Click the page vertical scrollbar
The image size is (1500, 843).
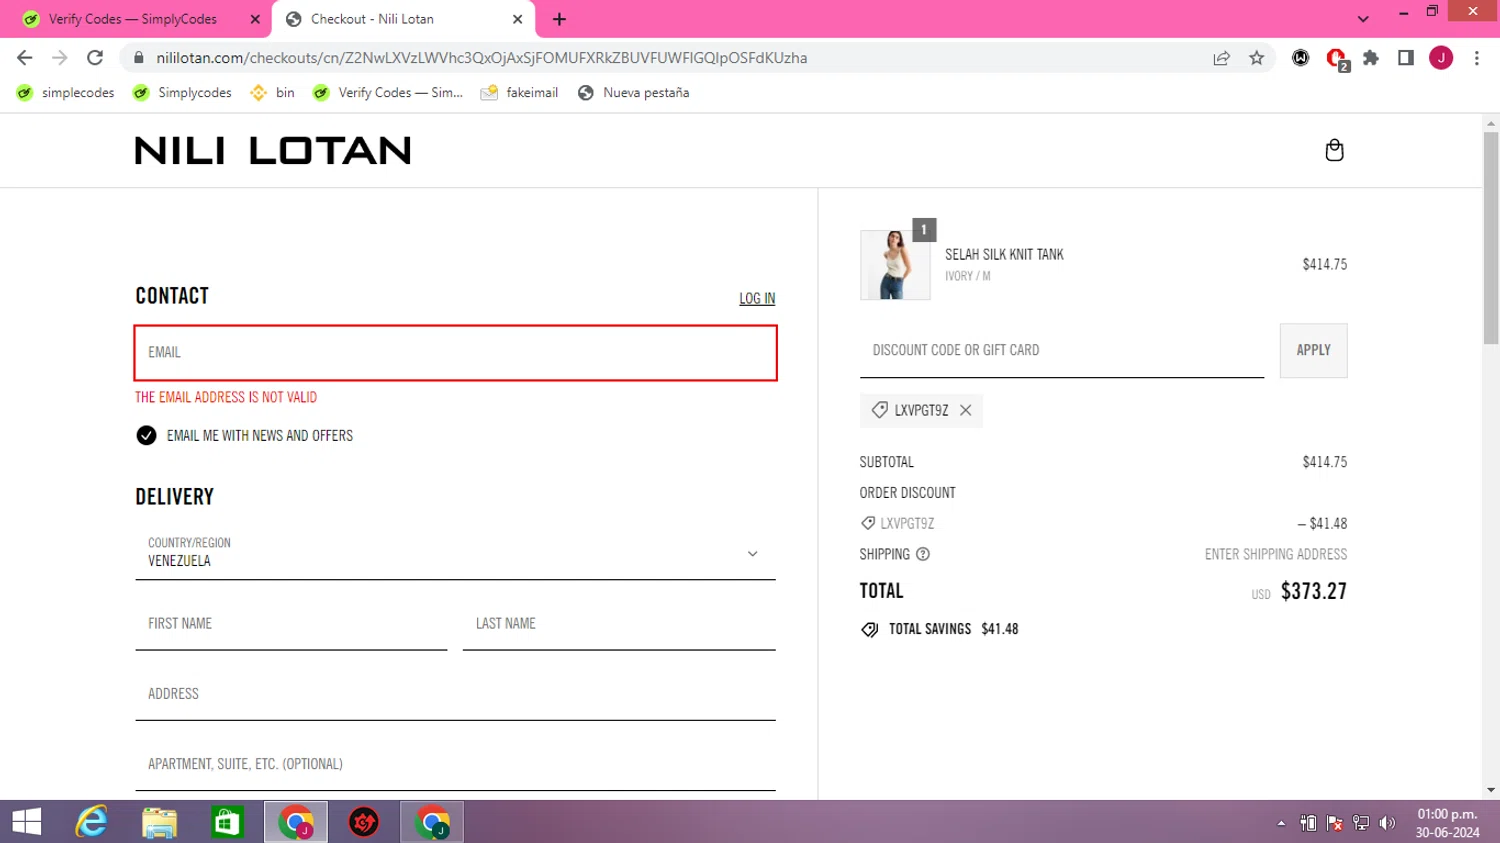(1491, 238)
